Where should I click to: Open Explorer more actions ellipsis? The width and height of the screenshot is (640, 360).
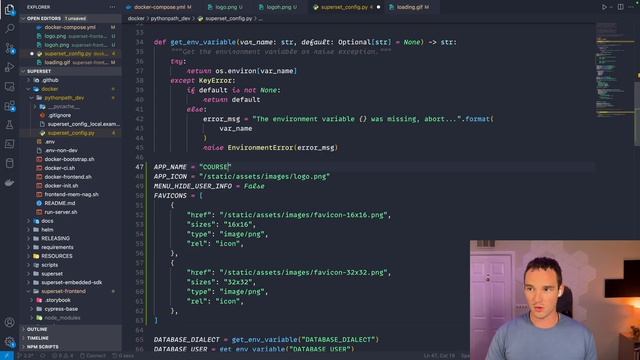tap(112, 7)
